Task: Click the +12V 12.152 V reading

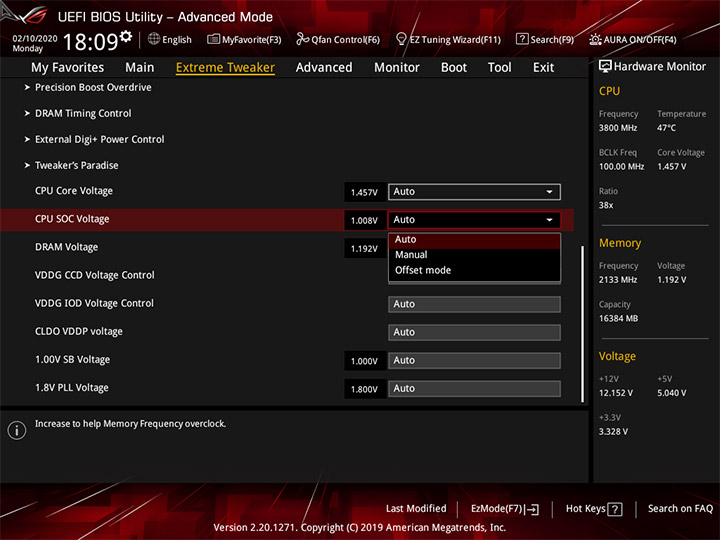Action: click(616, 393)
